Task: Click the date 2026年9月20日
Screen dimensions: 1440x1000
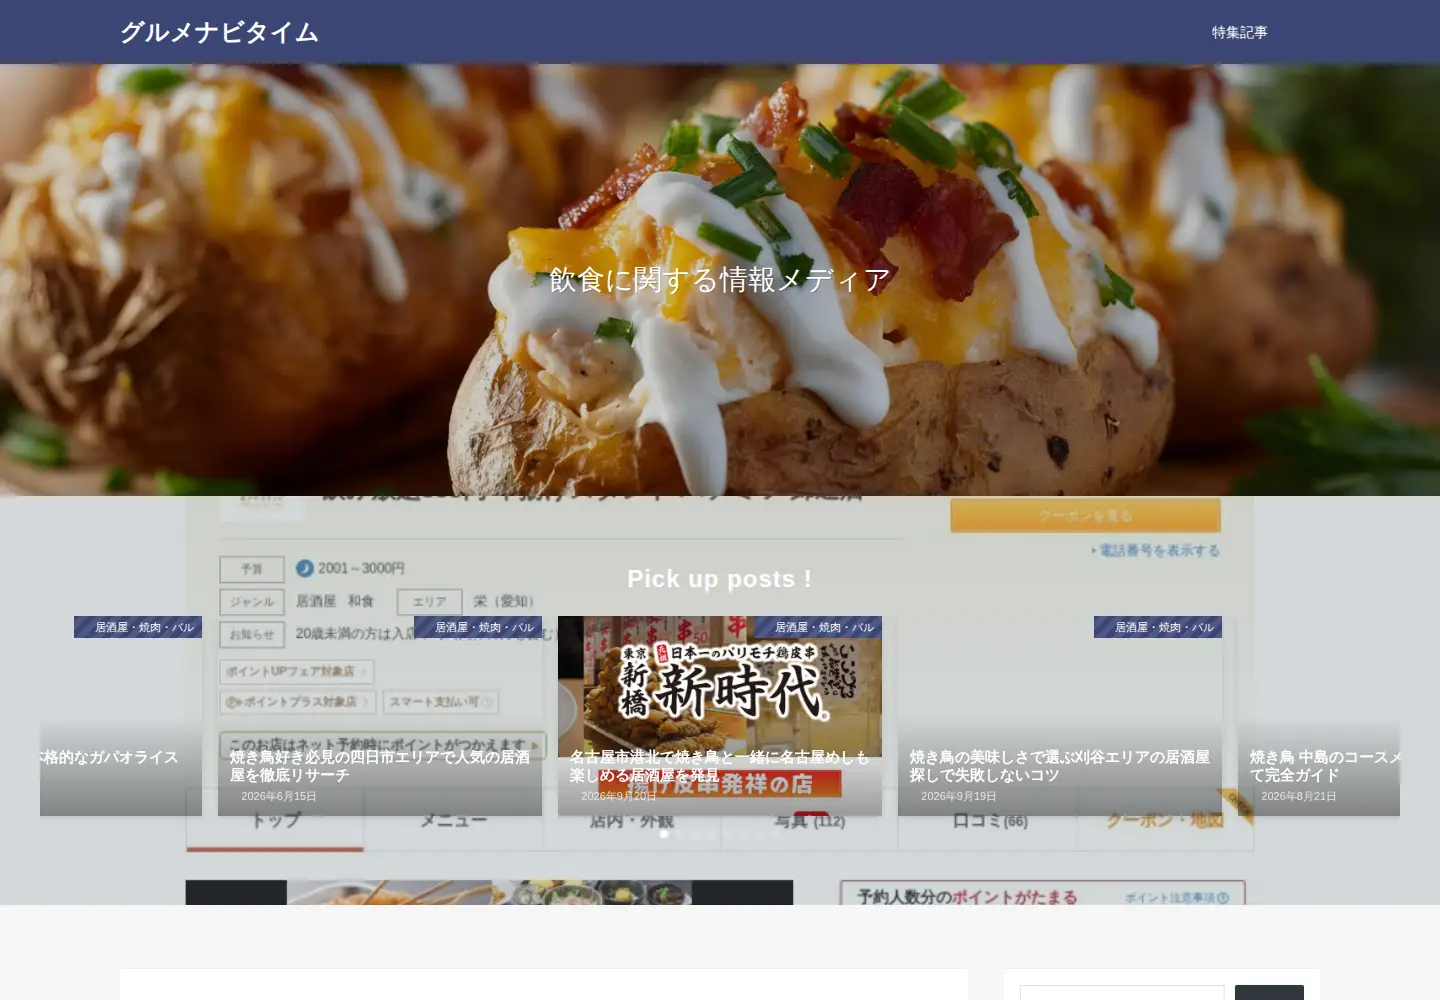Action: click(619, 797)
